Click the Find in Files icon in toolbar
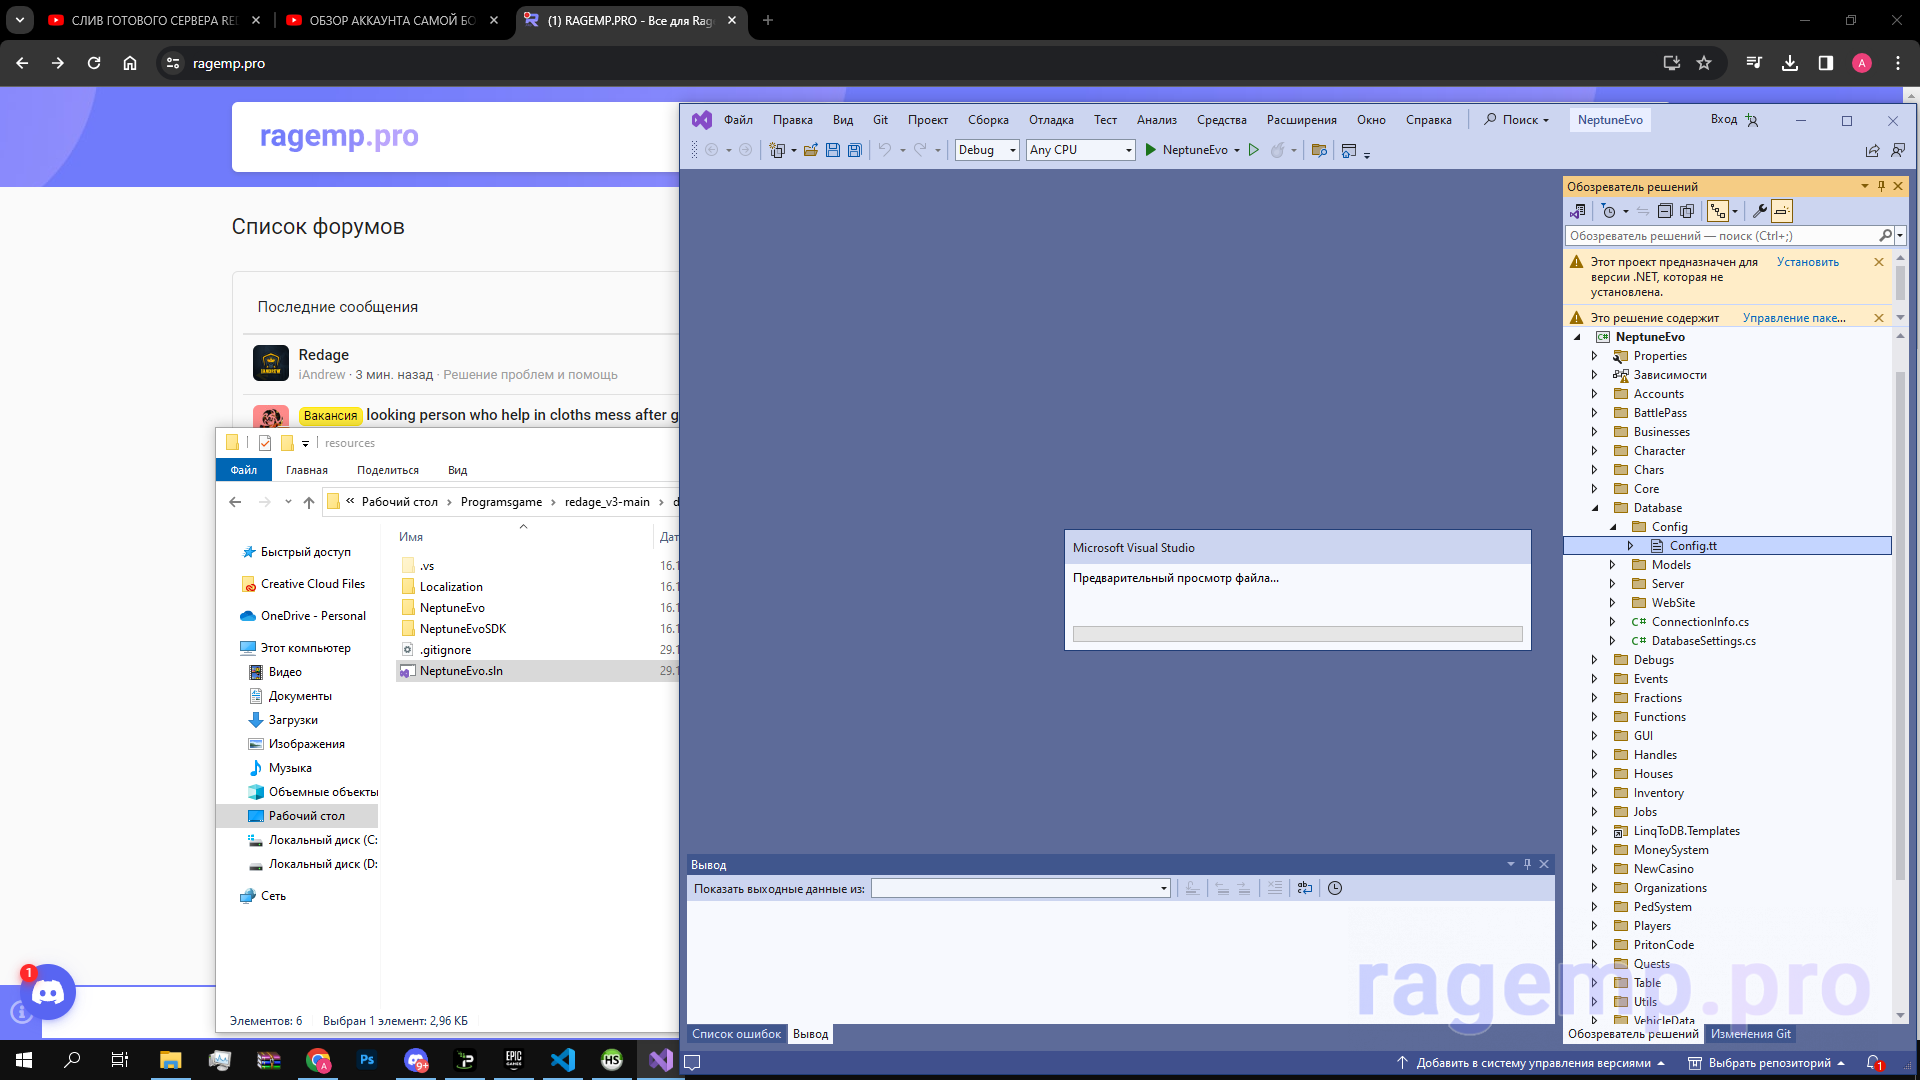Screen dimensions: 1920x1080 pyautogui.click(x=1319, y=150)
